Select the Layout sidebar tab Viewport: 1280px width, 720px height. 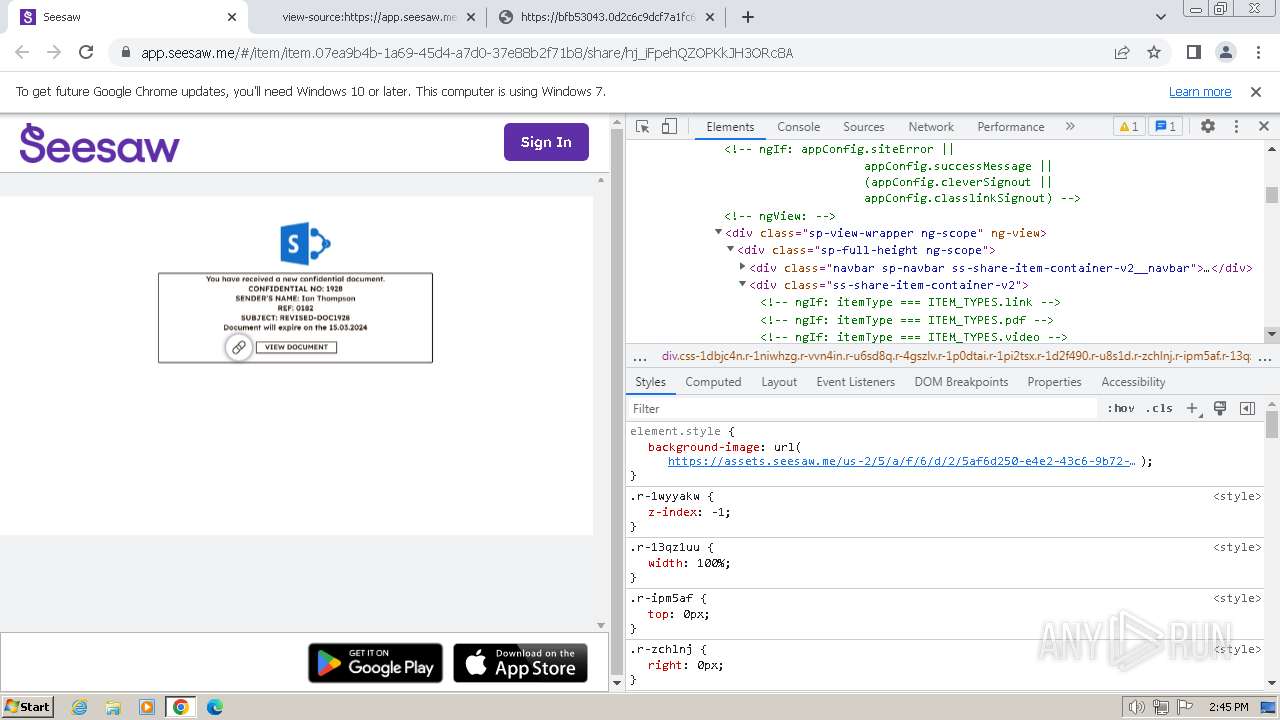[x=779, y=382]
